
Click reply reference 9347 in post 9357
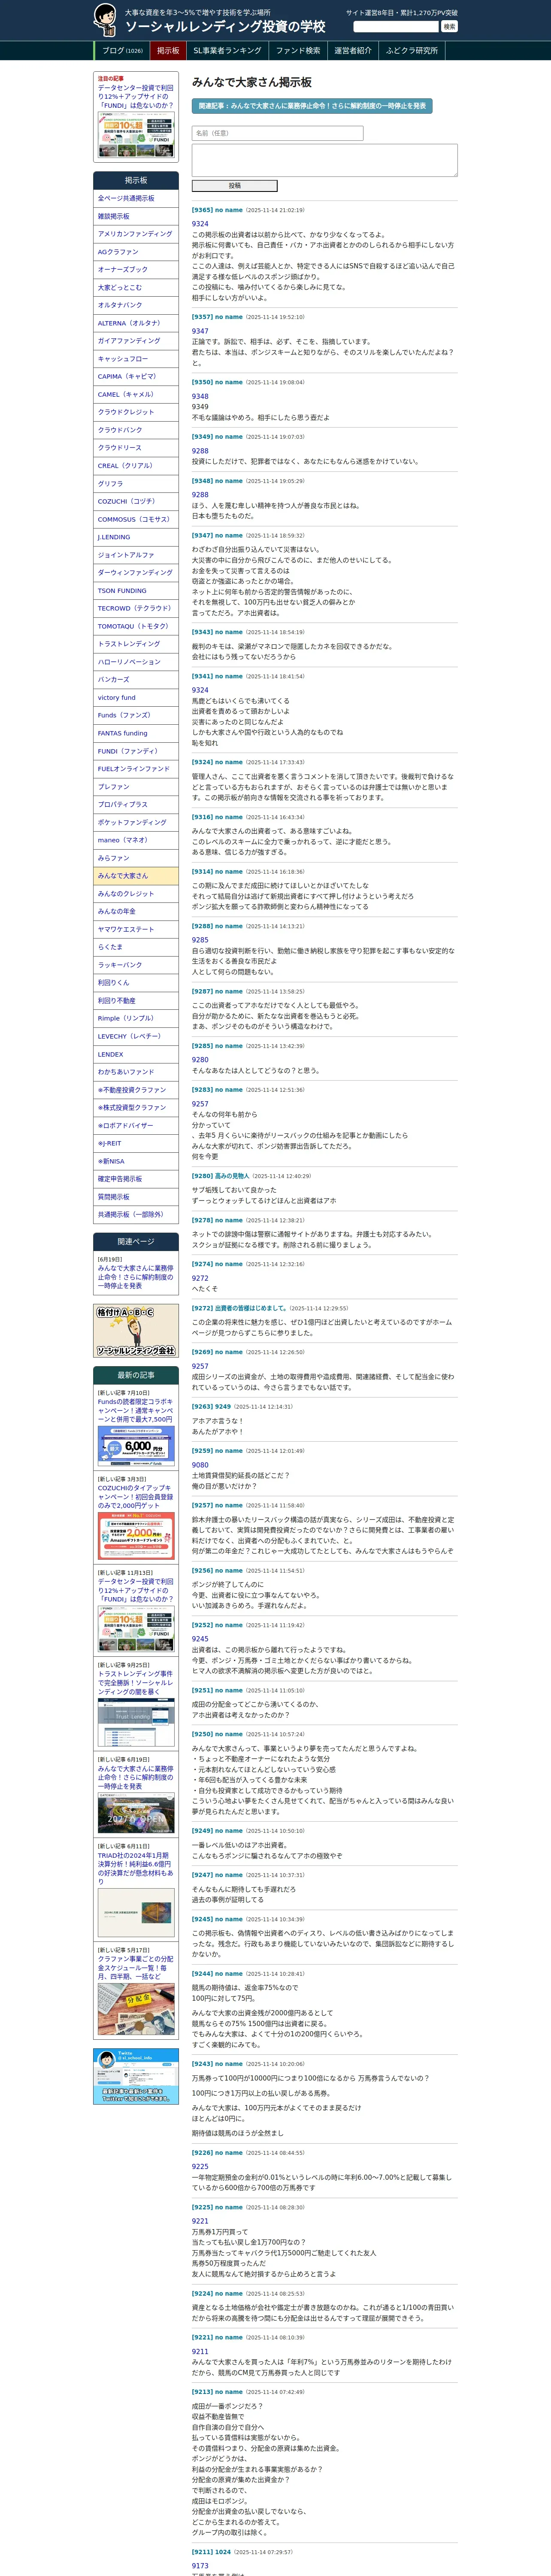200,331
